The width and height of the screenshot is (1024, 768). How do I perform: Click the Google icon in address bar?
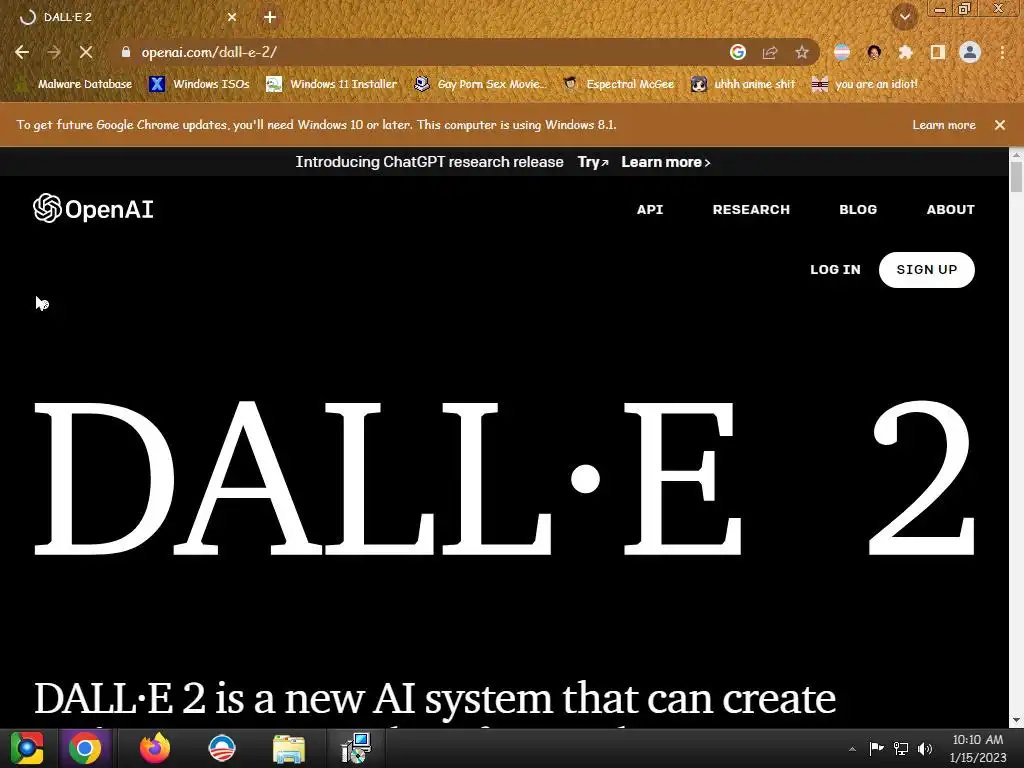[738, 52]
